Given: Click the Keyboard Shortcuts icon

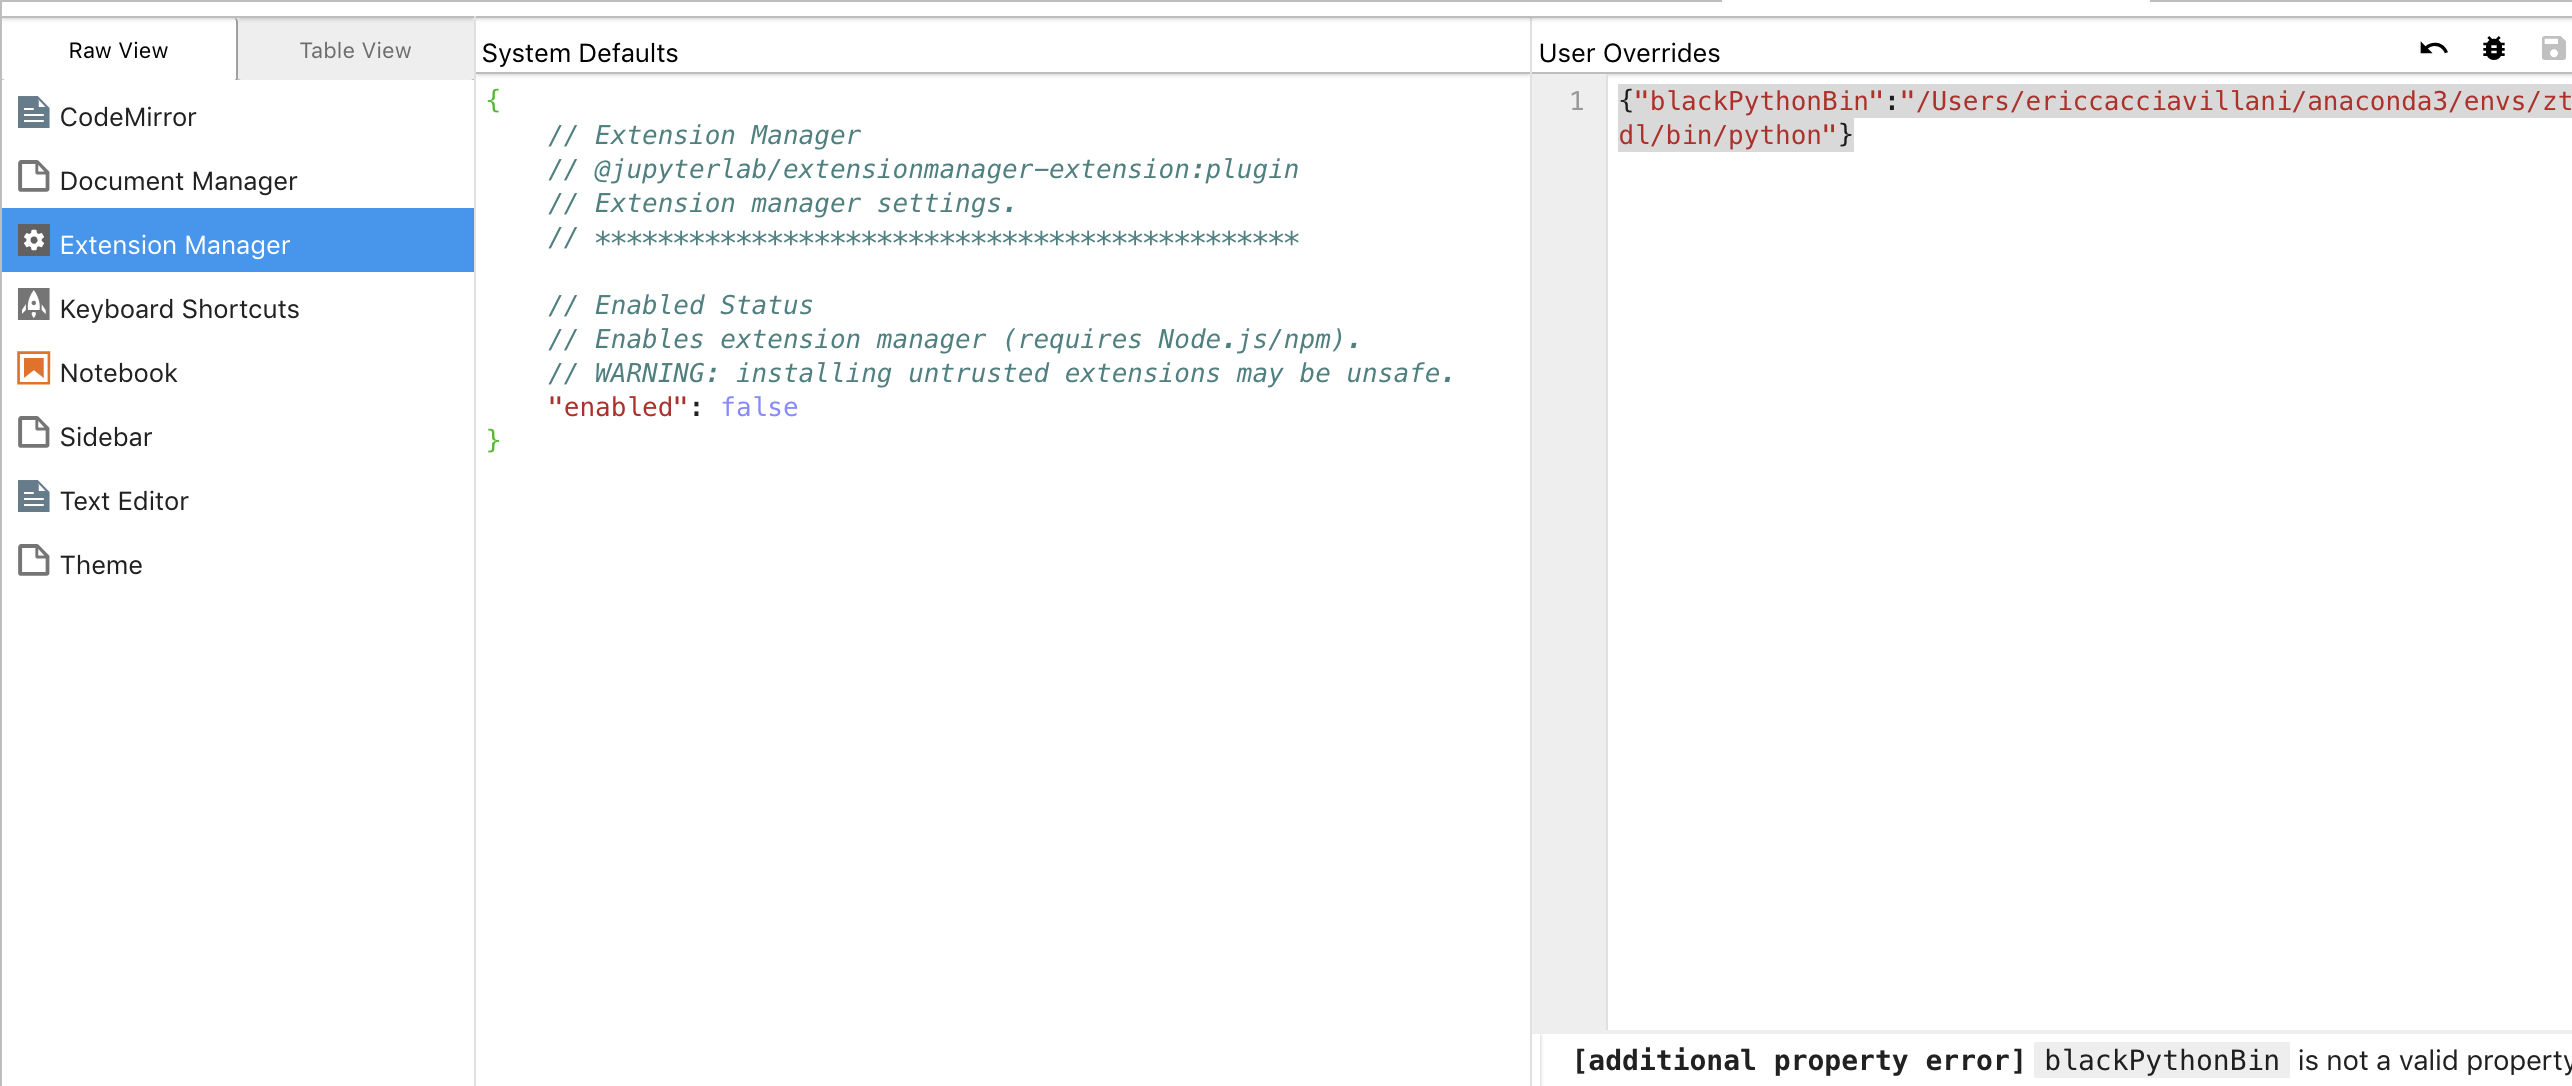Looking at the screenshot, I should (34, 305).
